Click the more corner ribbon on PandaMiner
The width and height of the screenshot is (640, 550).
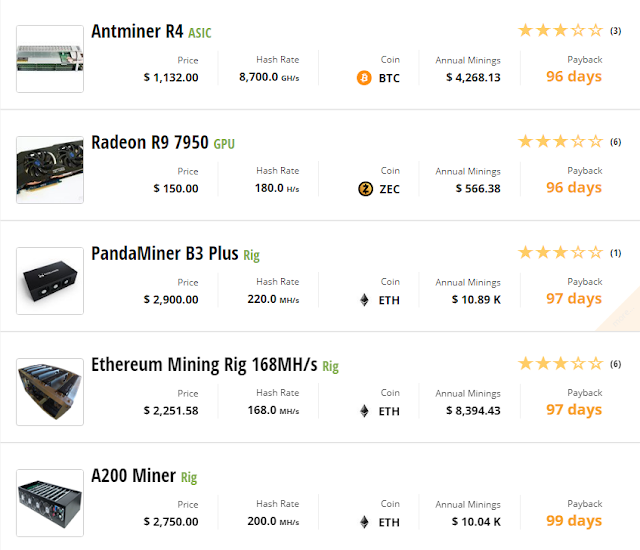click(623, 313)
